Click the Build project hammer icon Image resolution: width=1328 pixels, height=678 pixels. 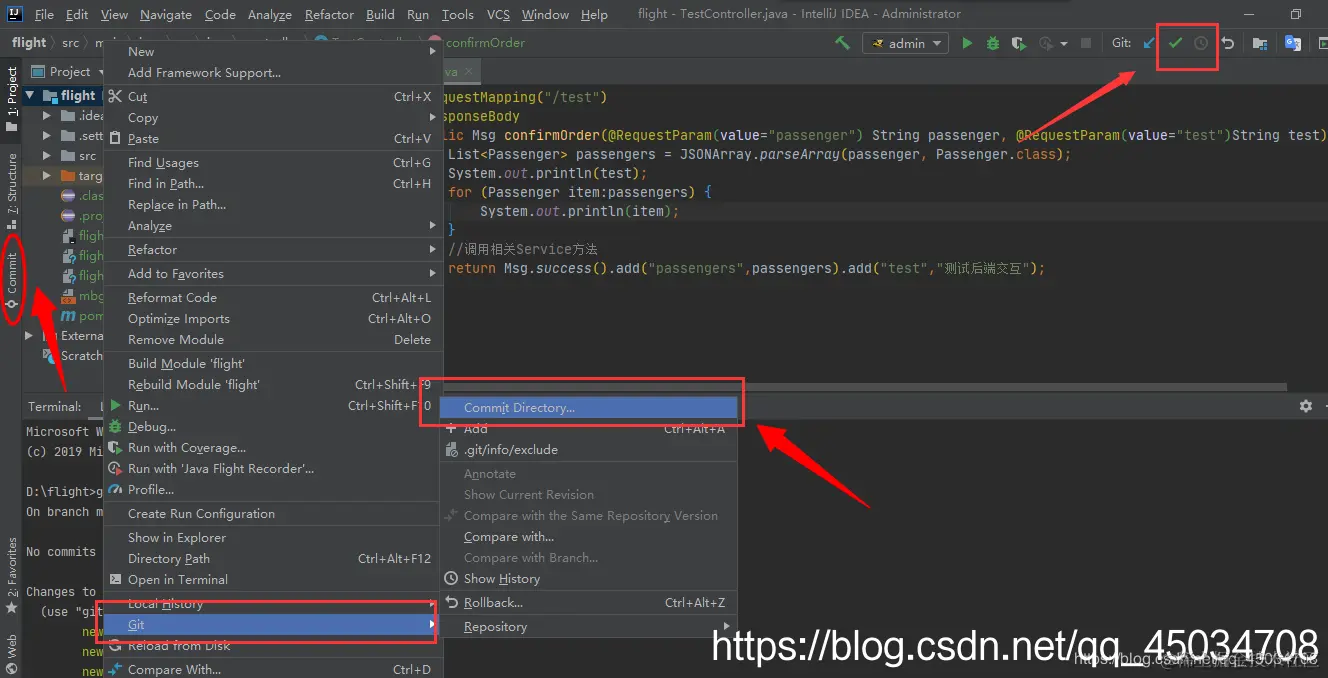point(843,43)
